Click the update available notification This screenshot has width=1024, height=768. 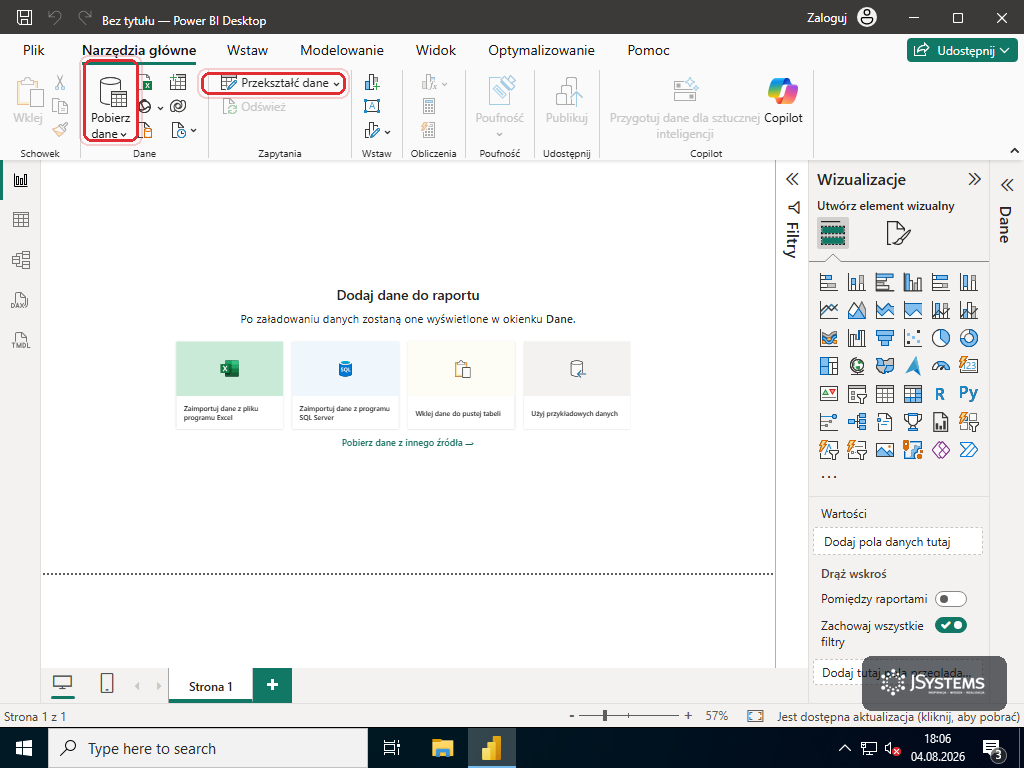898,716
